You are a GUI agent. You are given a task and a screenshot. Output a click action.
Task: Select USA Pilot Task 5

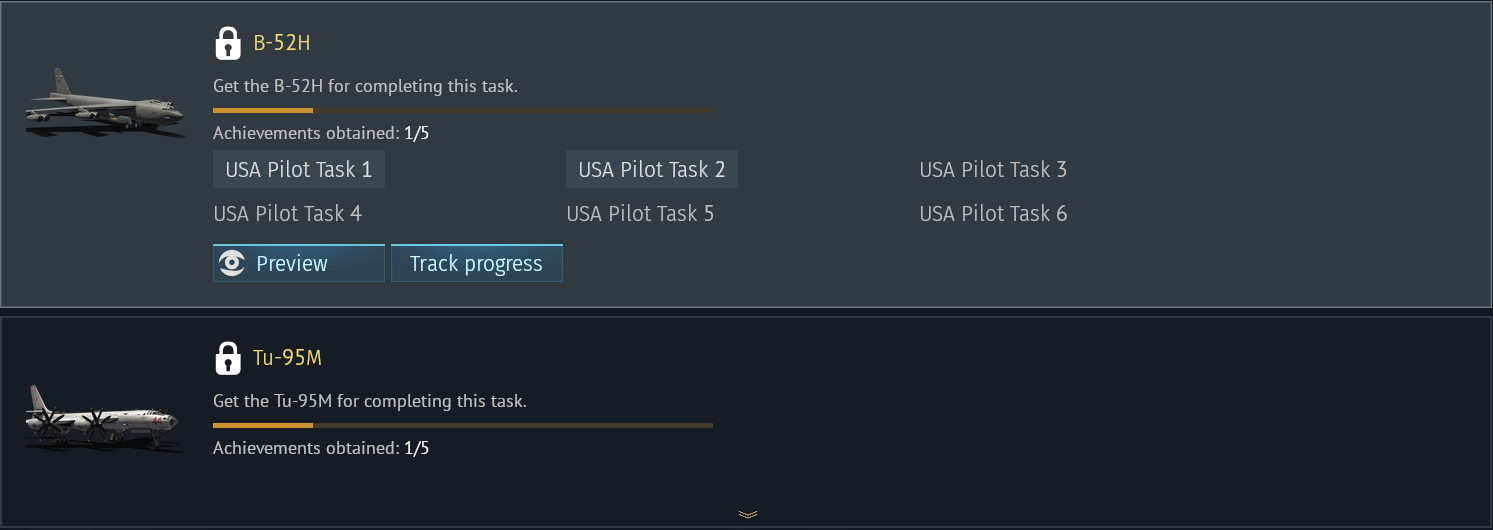pyautogui.click(x=640, y=214)
